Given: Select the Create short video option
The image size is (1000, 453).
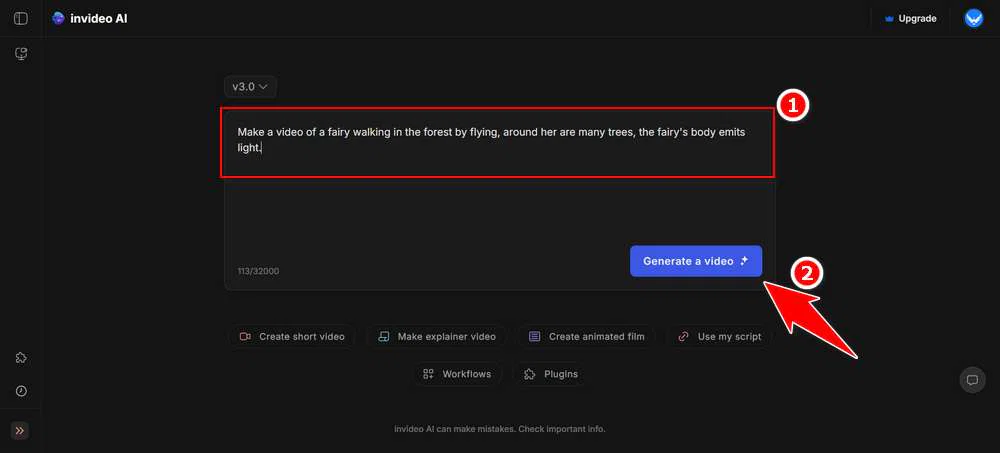Looking at the screenshot, I should [x=292, y=337].
